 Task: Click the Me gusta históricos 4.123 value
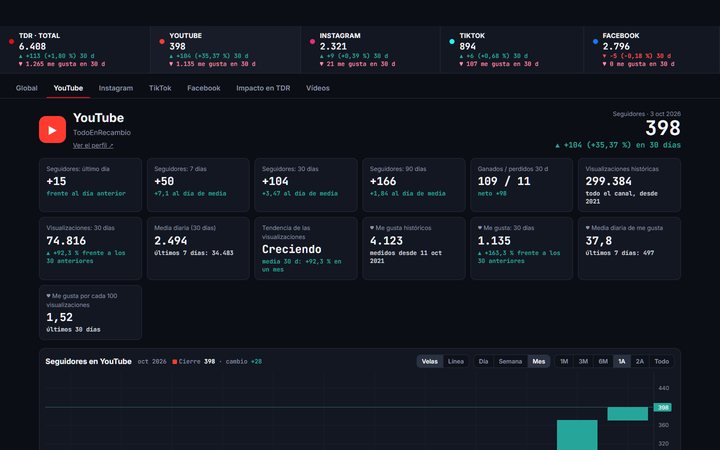pos(386,241)
